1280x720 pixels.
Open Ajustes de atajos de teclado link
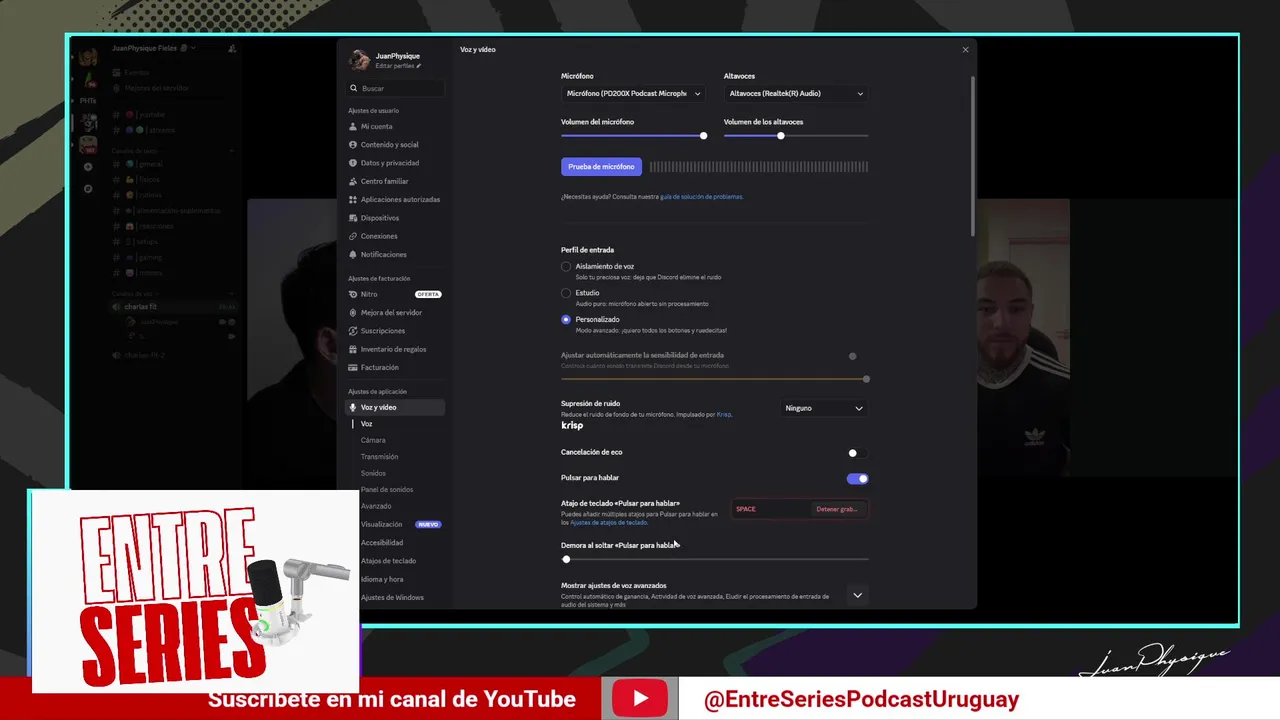[x=608, y=523]
